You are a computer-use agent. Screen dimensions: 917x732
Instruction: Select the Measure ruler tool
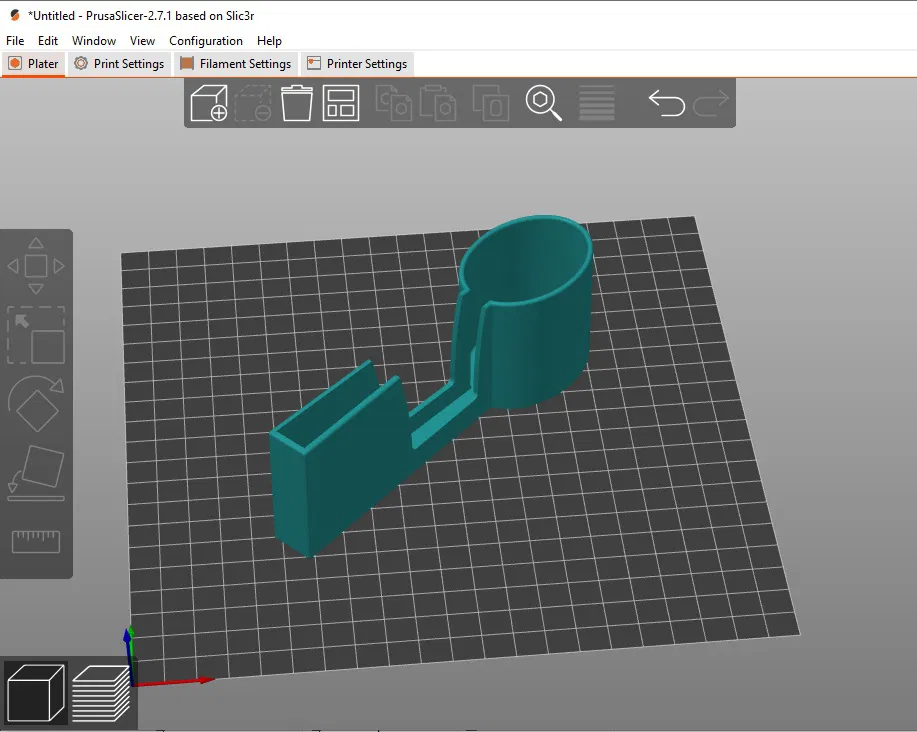pyautogui.click(x=36, y=541)
